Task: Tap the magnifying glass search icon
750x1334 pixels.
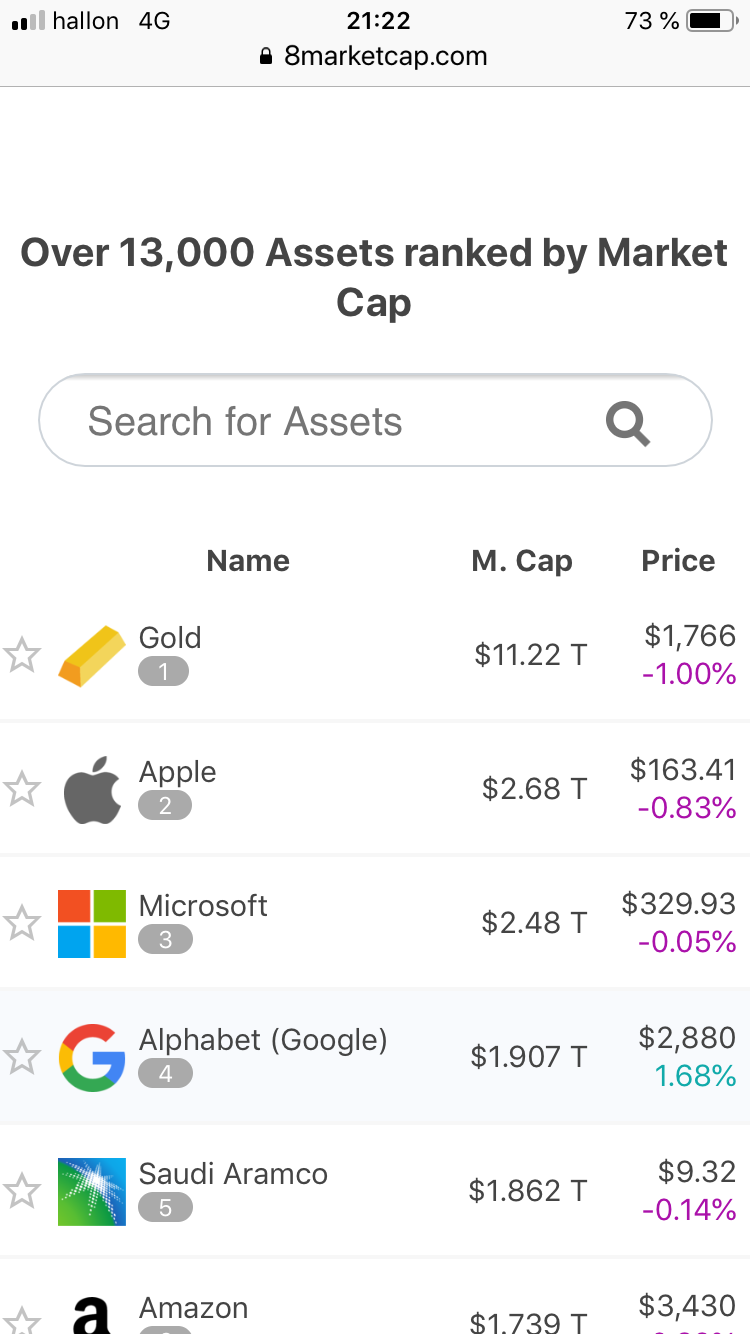Action: 628,423
